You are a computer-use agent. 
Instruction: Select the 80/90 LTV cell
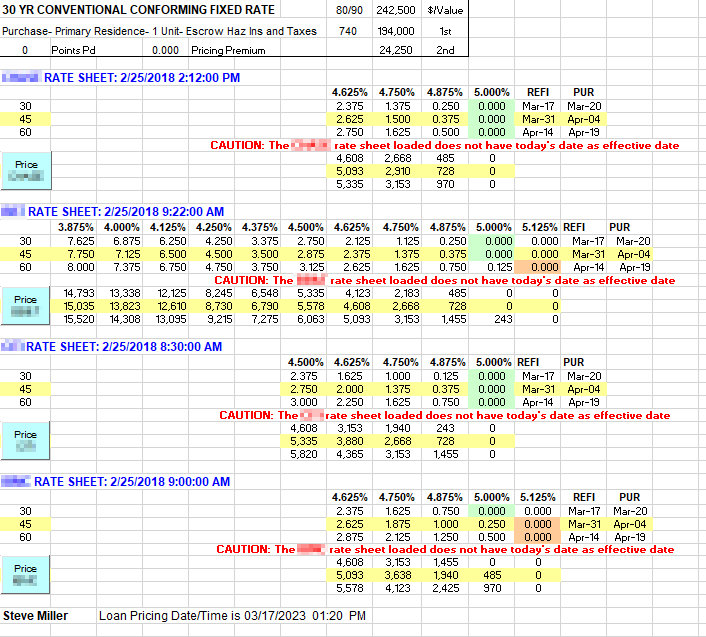coord(351,10)
